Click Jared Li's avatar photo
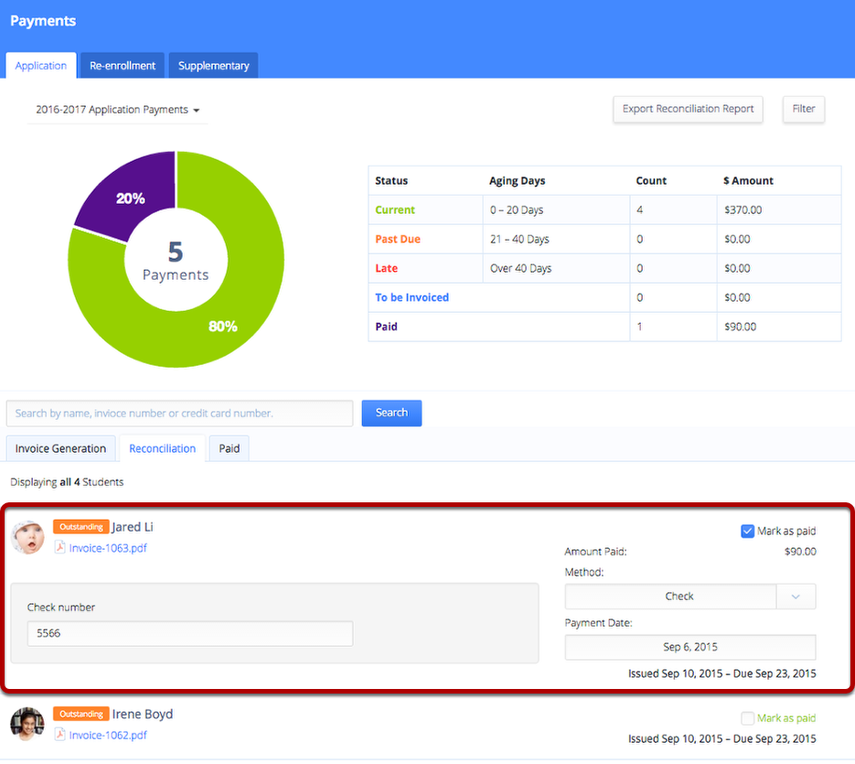Screen dimensions: 855x764 pos(28,537)
